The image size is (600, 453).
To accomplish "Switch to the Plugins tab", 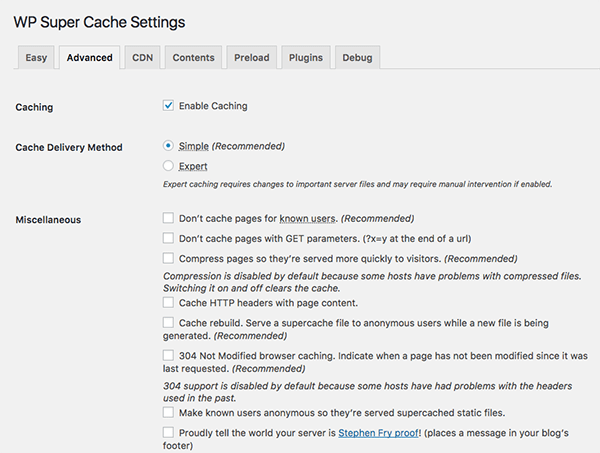I will click(x=305, y=58).
